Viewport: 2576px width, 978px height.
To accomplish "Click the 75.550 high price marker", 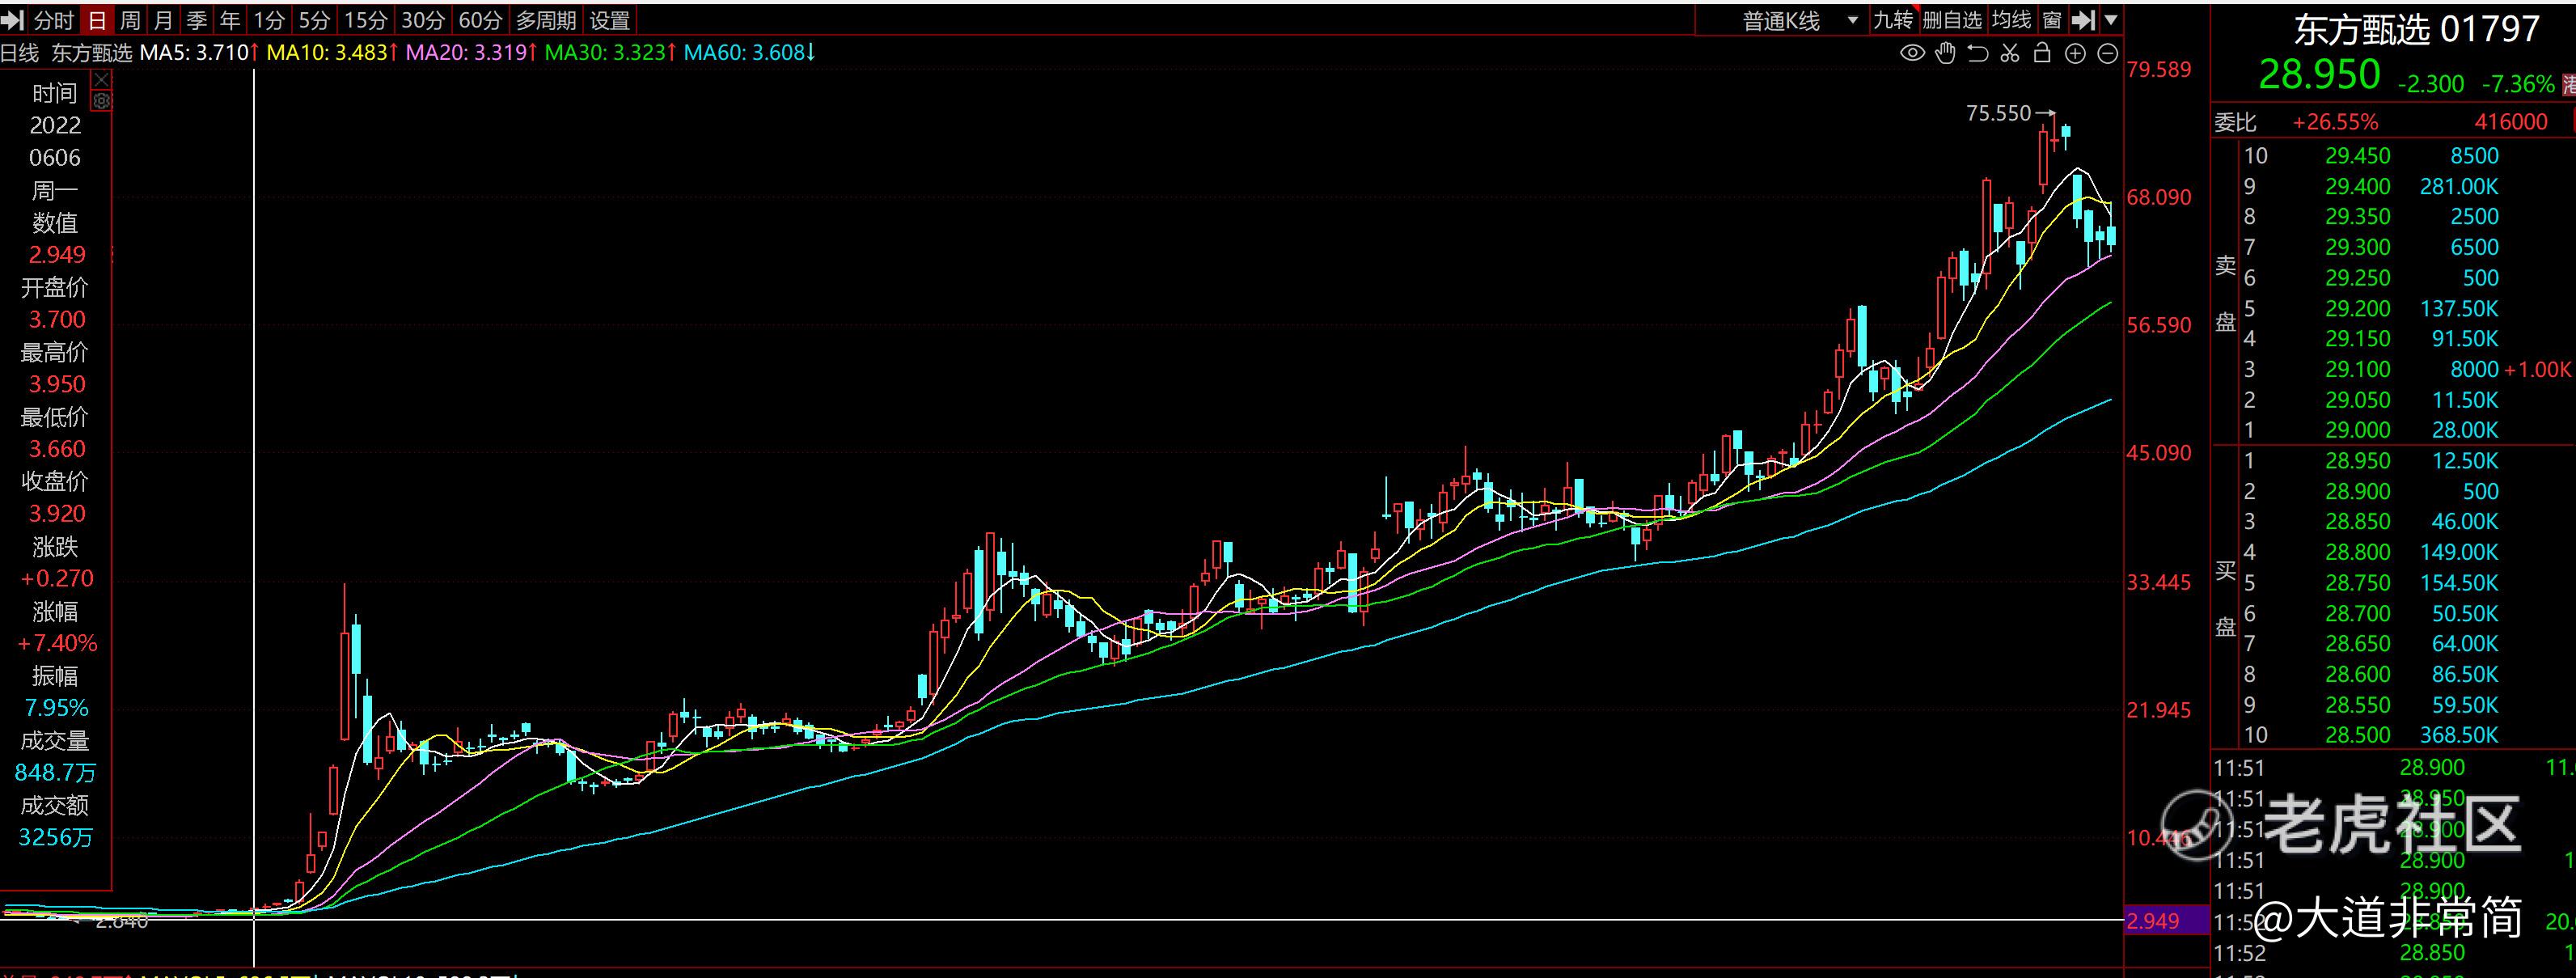I will (x=1998, y=114).
